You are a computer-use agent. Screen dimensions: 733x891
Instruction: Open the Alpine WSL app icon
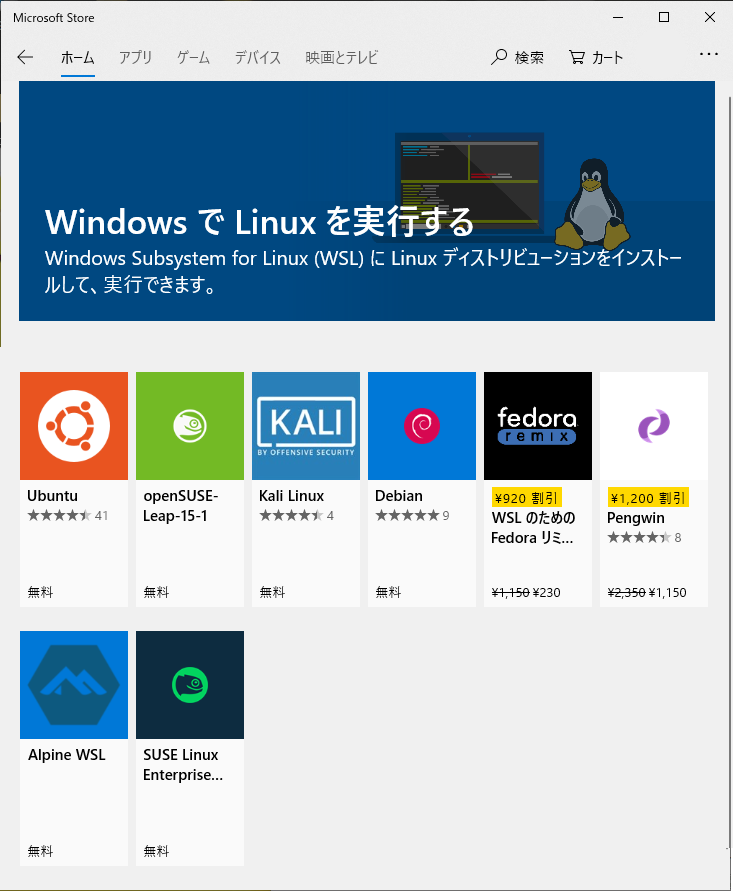pyautogui.click(x=74, y=685)
